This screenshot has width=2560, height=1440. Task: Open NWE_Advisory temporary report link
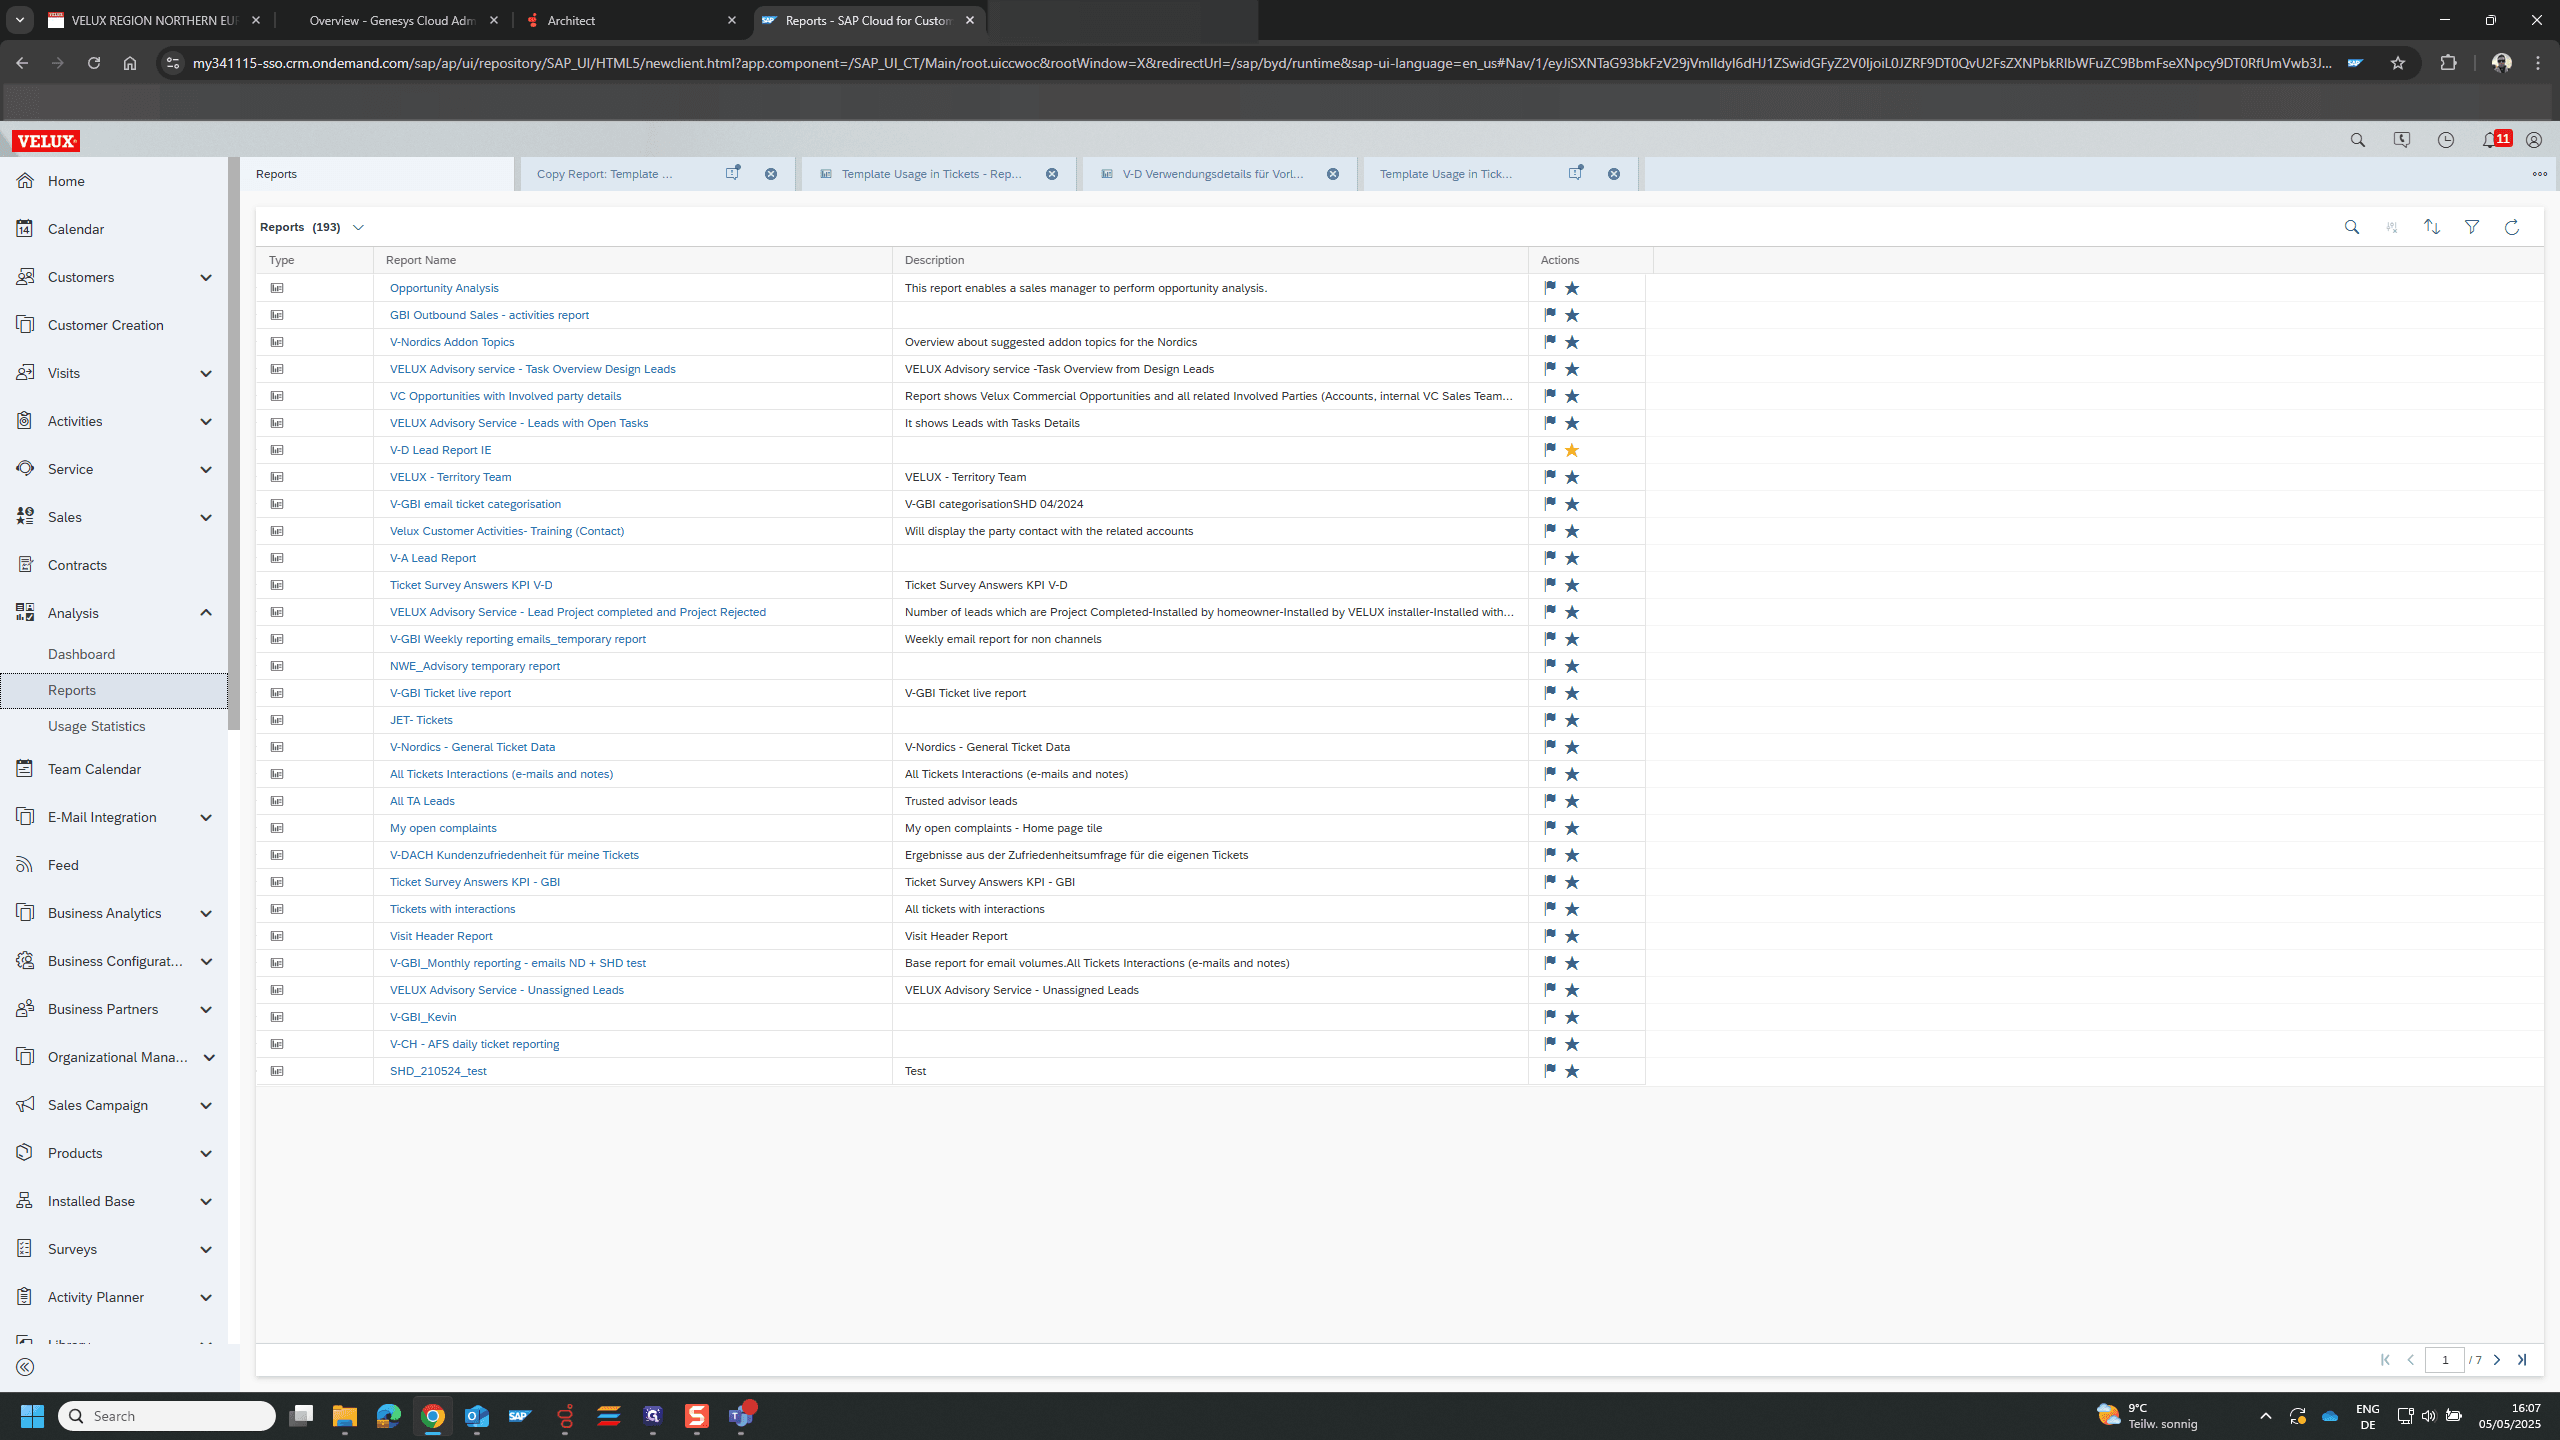(x=475, y=666)
